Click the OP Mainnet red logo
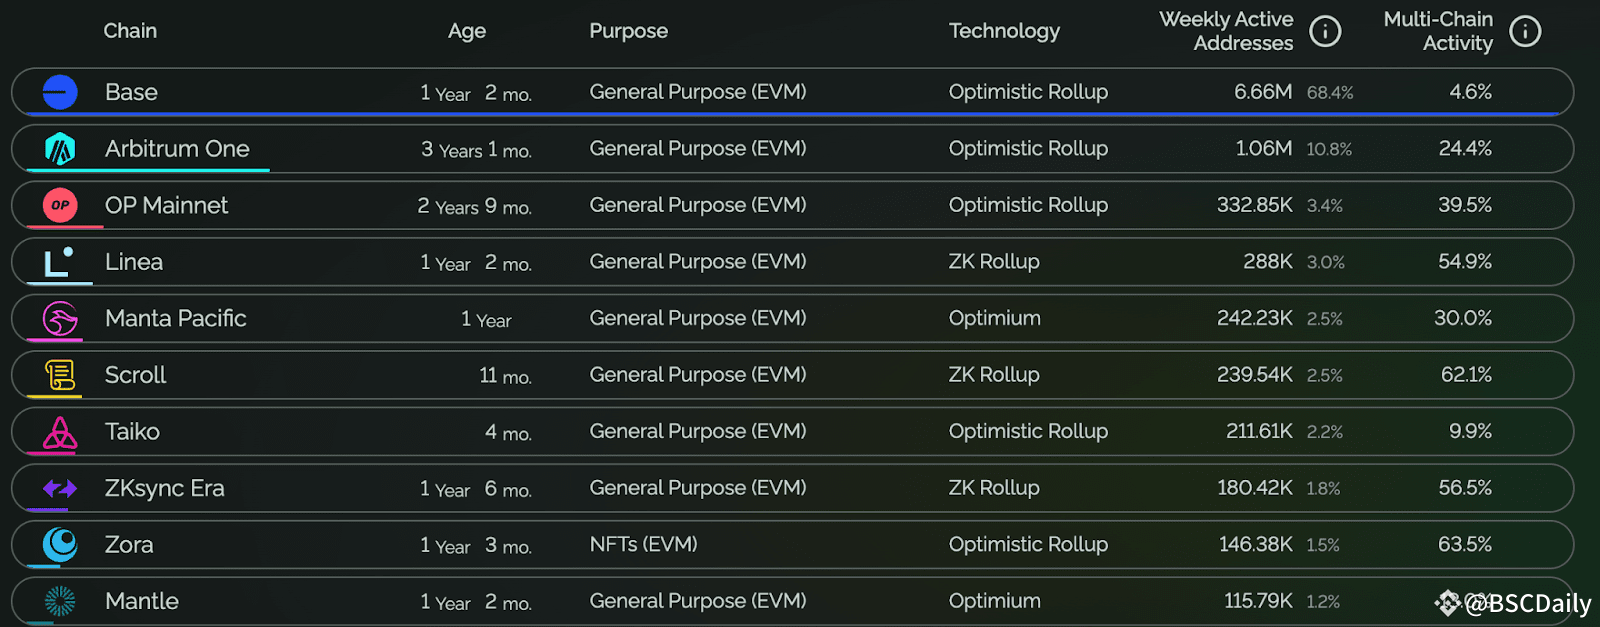 pos(60,205)
